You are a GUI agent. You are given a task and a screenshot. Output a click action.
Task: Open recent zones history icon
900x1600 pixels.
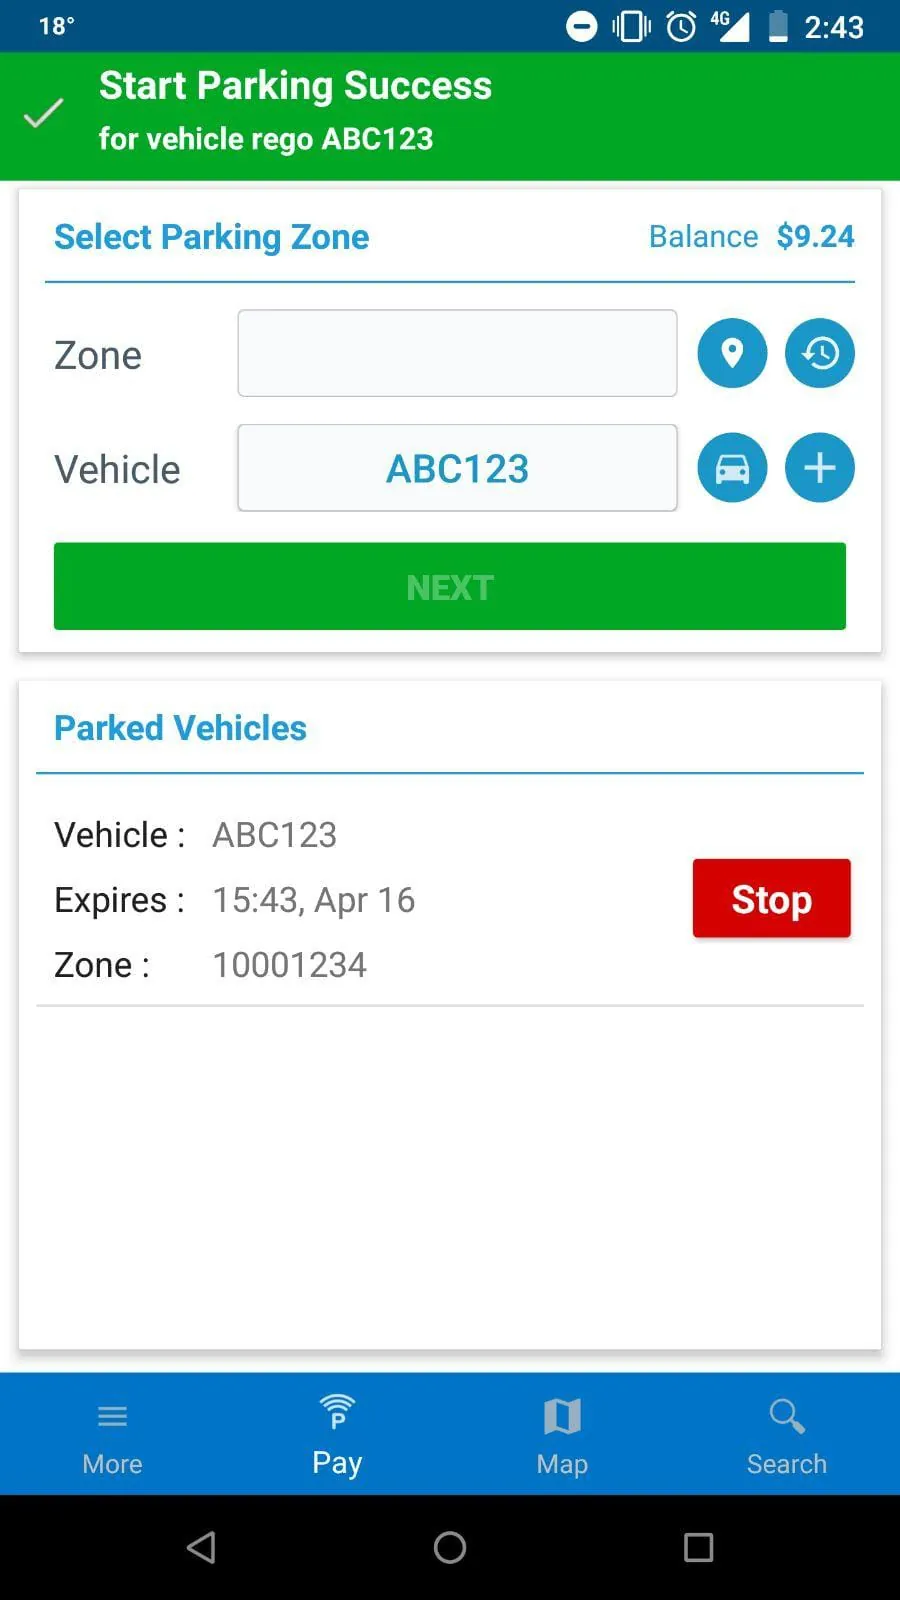coord(819,353)
